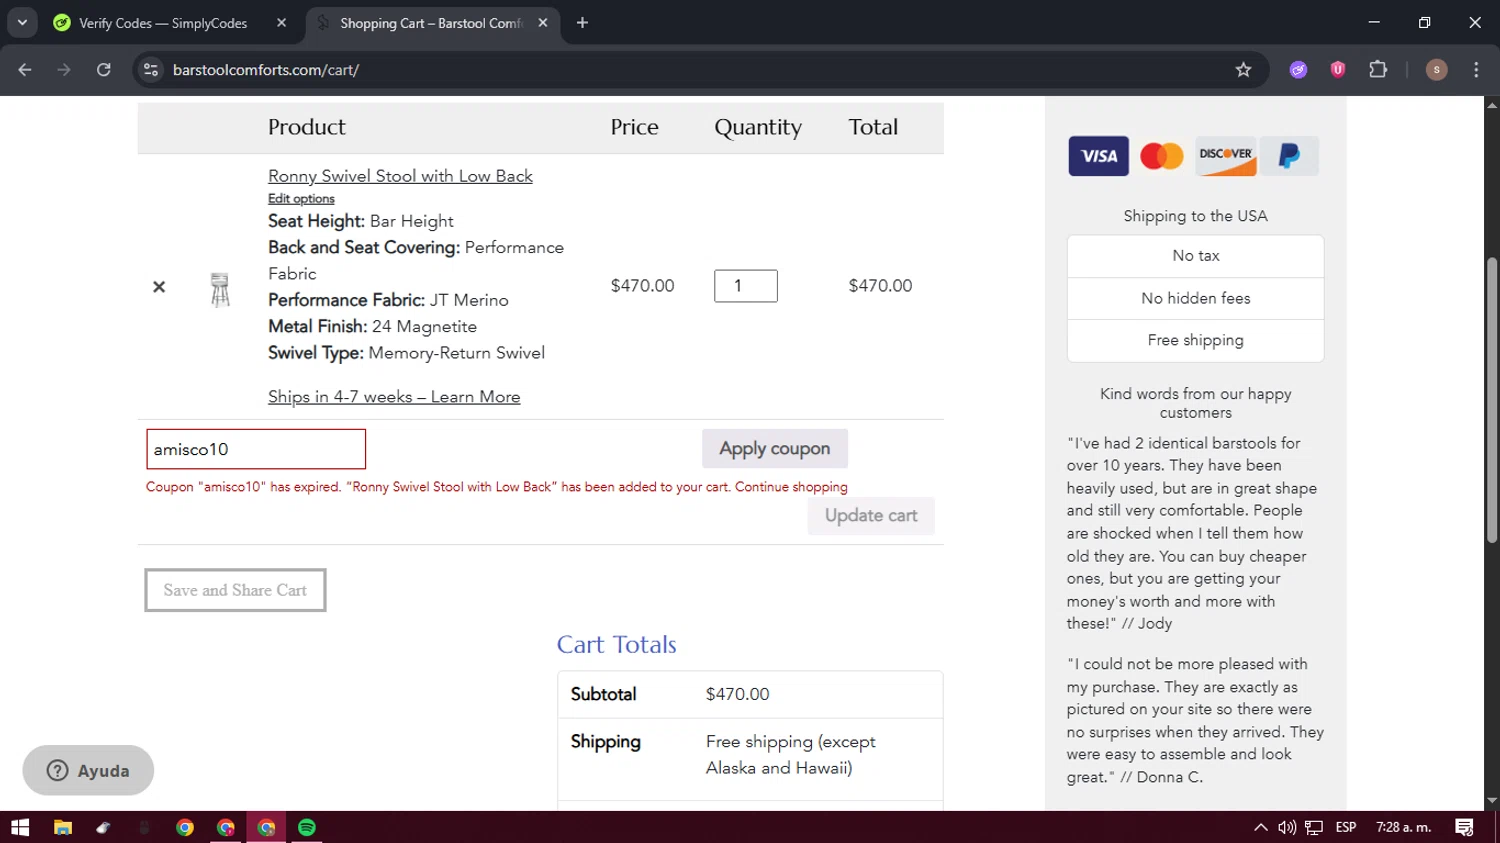Open the volume control in system tray
The image size is (1500, 843).
[x=1287, y=827]
